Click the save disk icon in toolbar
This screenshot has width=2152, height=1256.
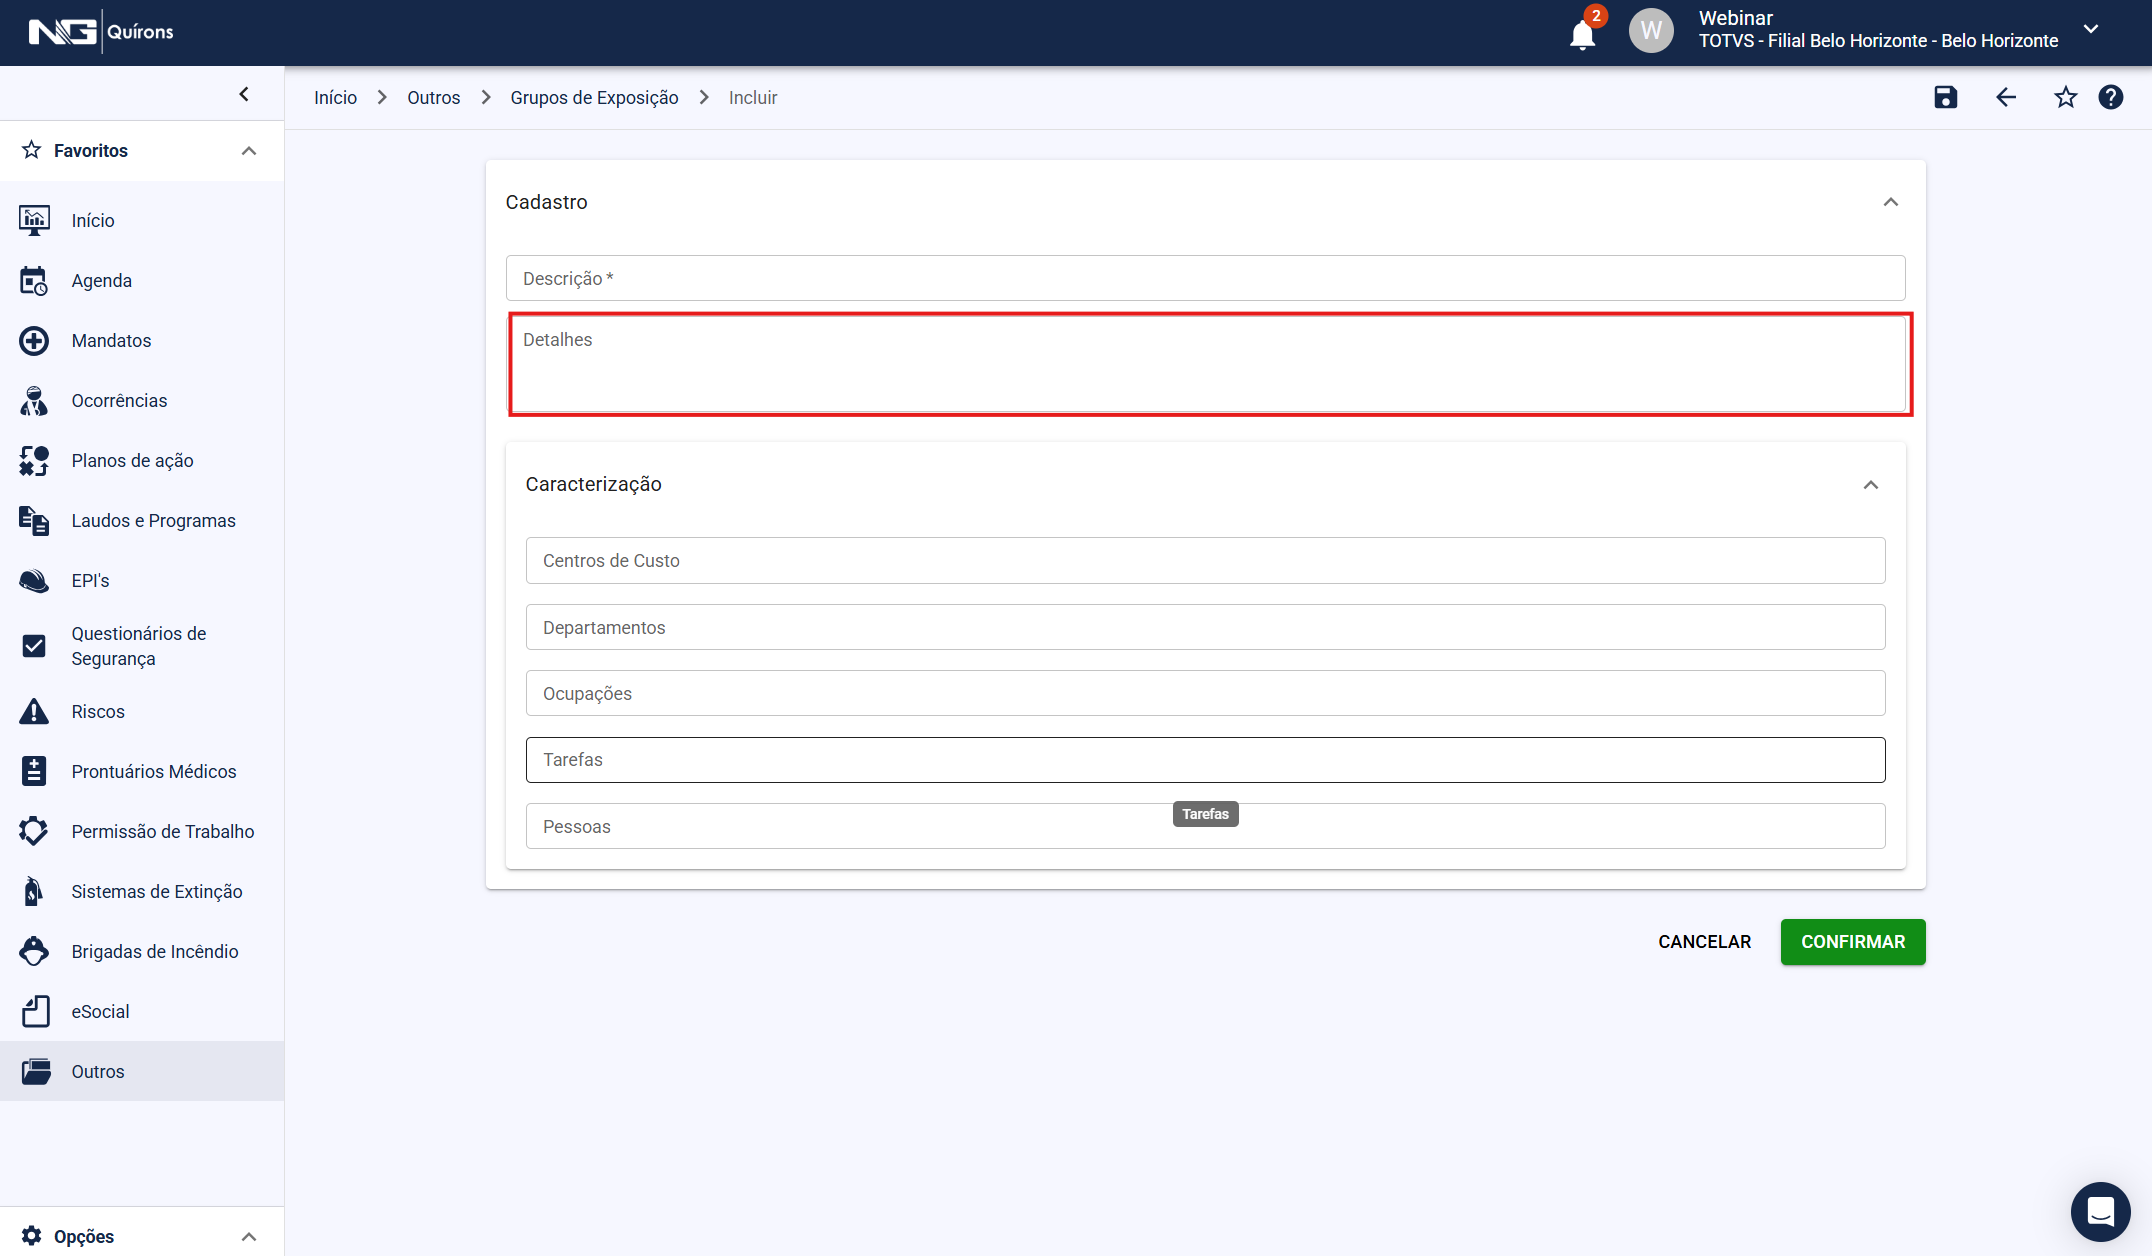(1945, 97)
